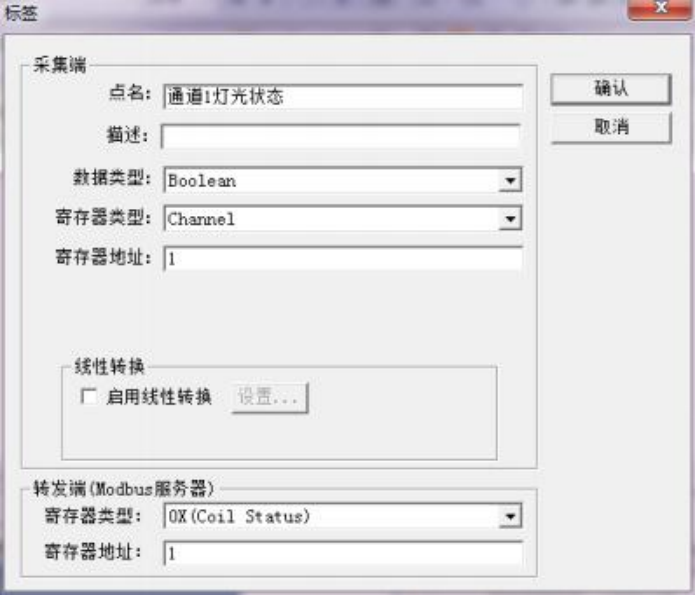
Task: Focus the 采集端 寄存器地址 field
Action: [343, 258]
